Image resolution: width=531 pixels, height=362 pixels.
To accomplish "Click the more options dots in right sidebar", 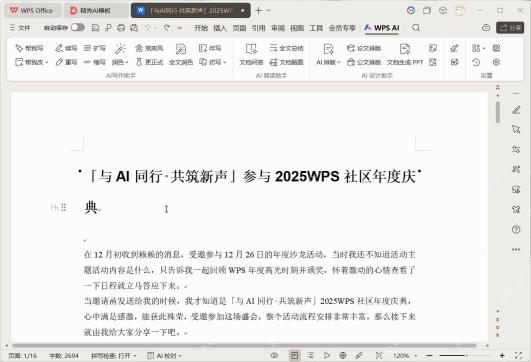I will coord(516,249).
